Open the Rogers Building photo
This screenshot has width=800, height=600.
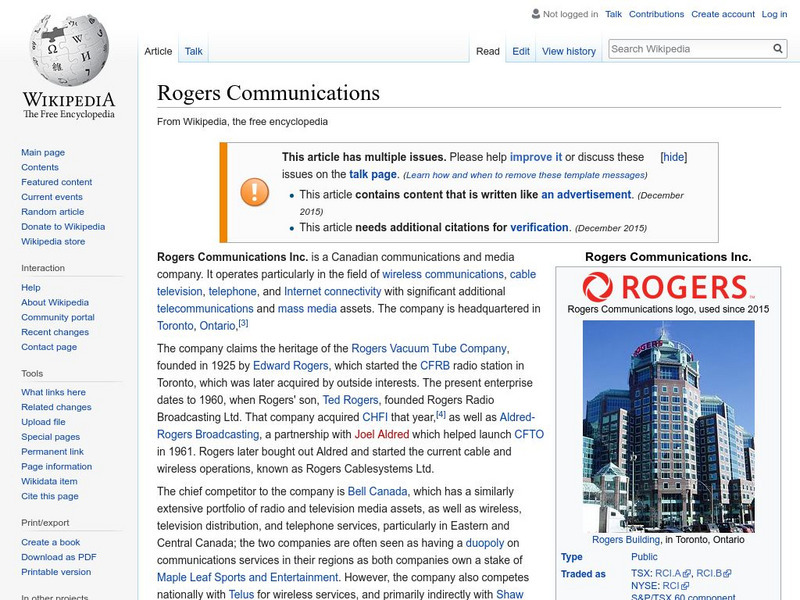click(x=668, y=426)
